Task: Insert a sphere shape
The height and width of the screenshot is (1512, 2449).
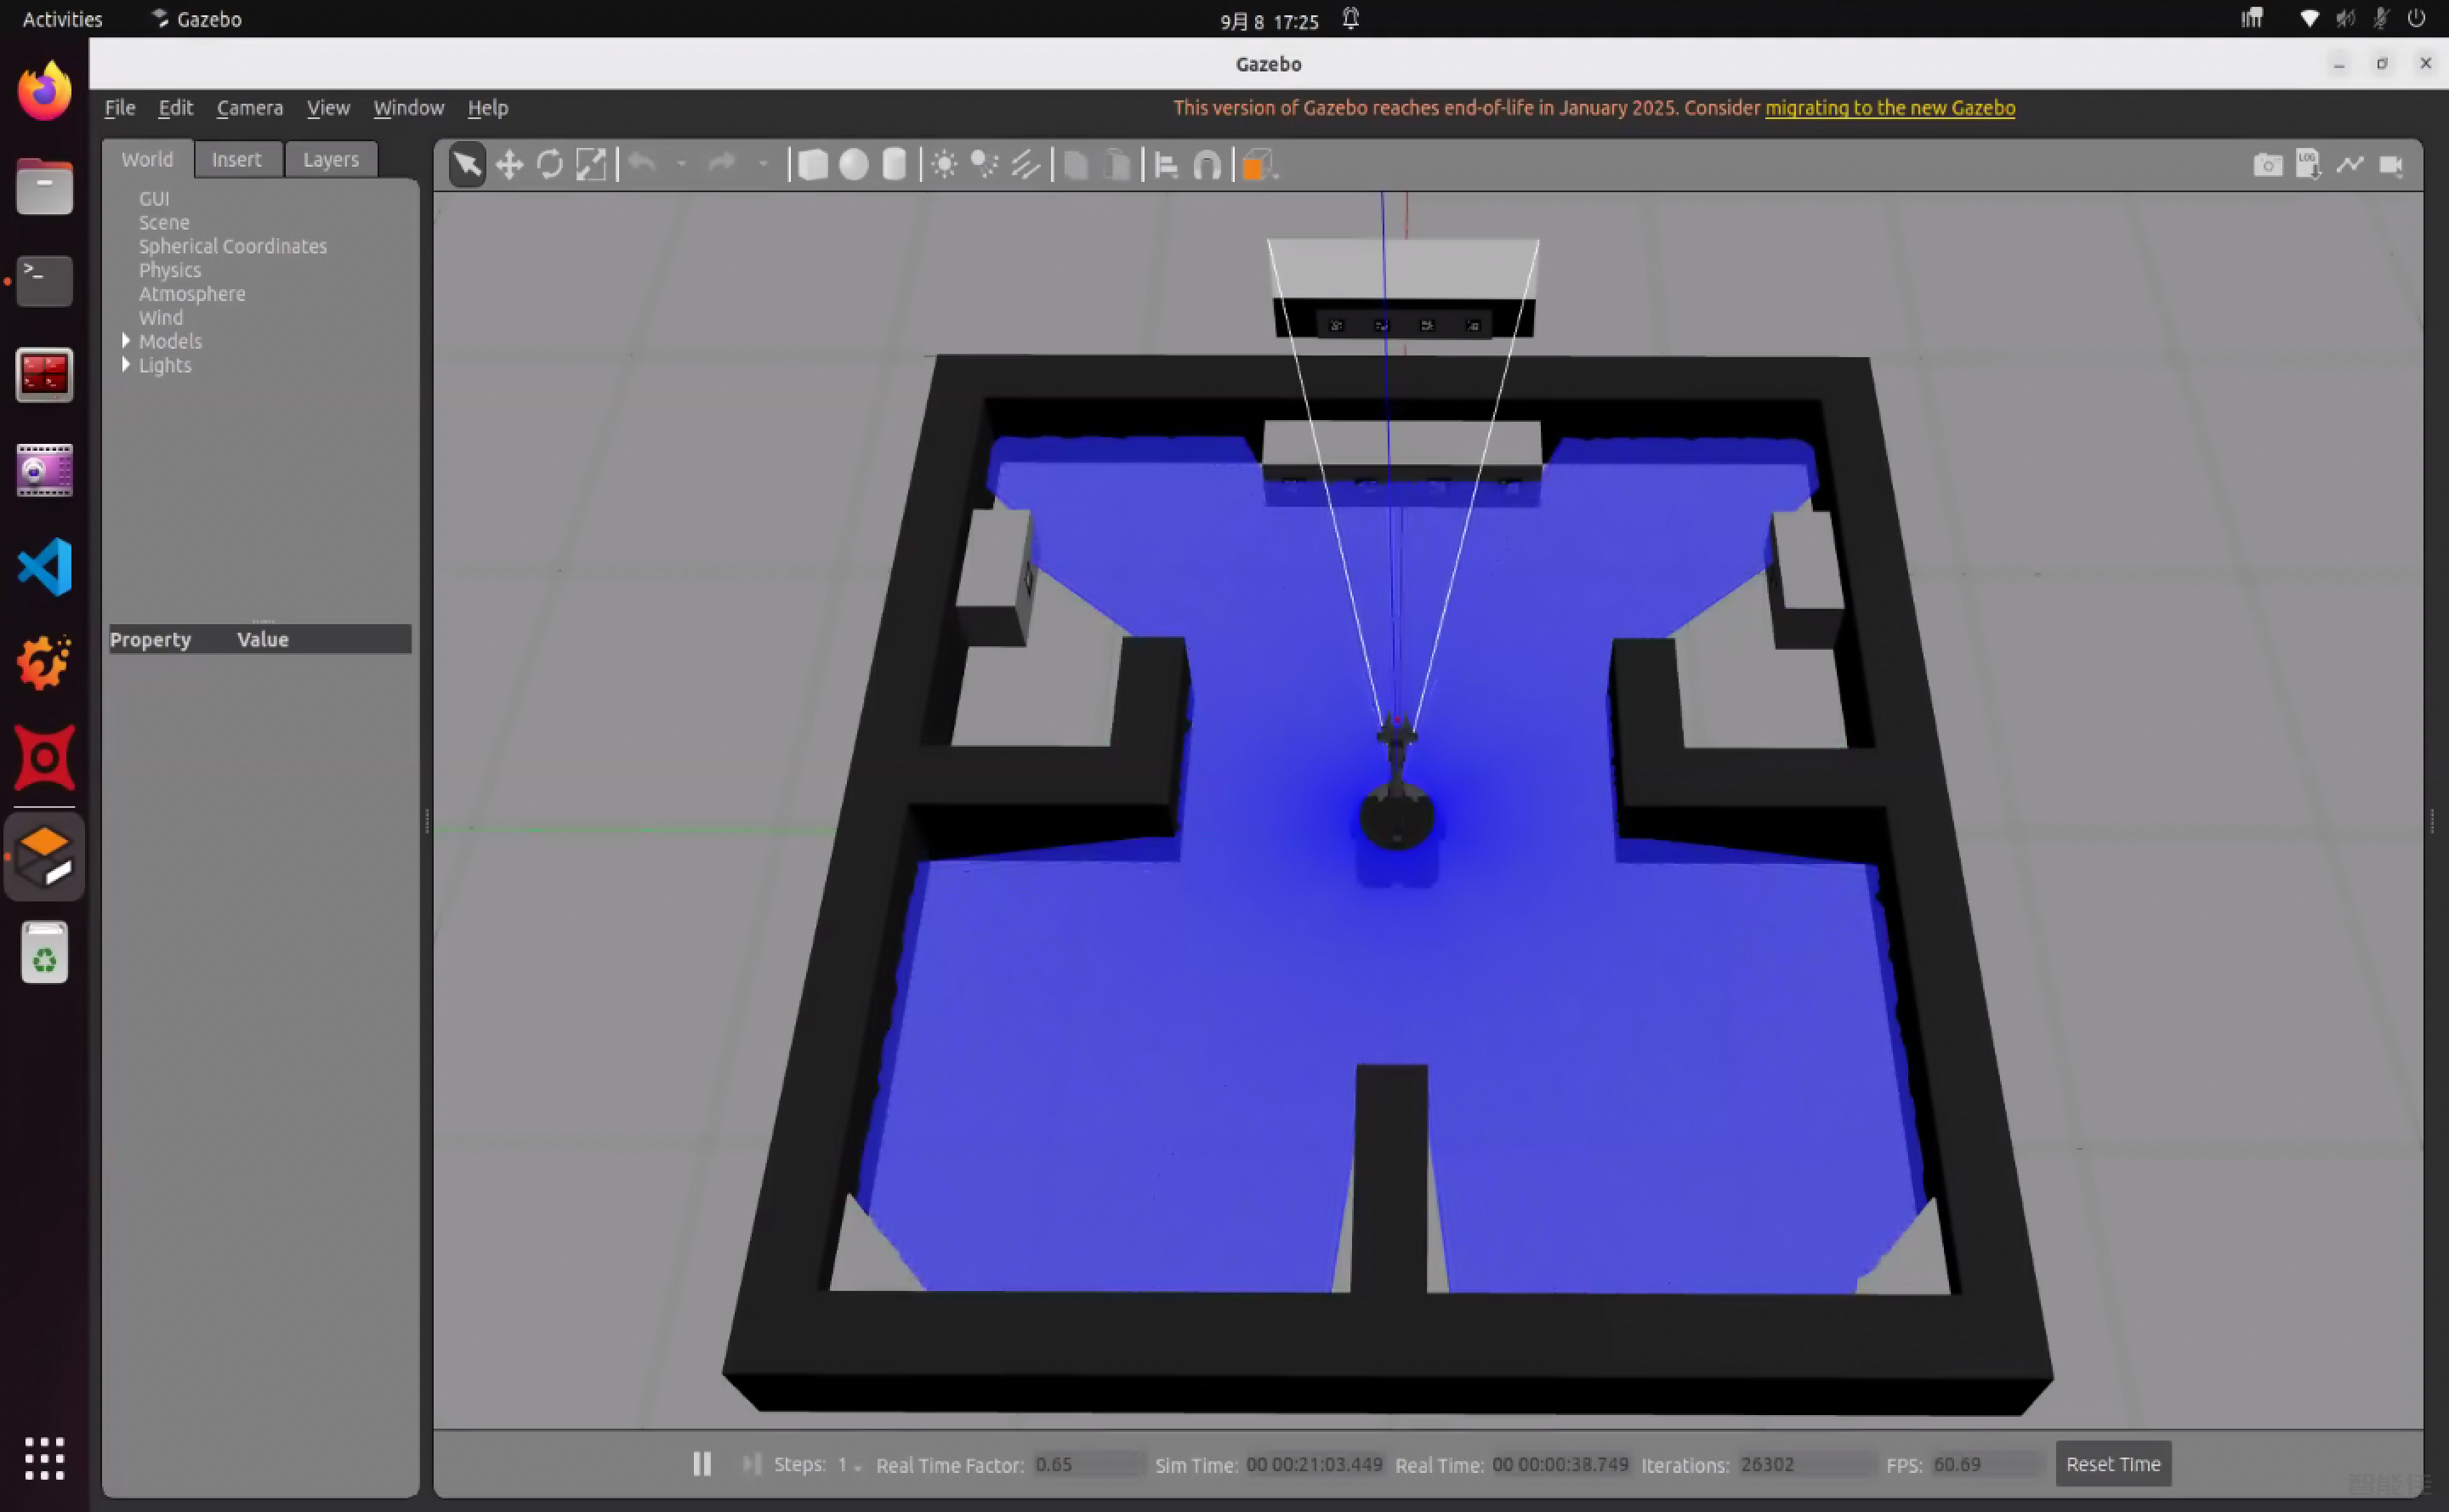Action: (x=853, y=165)
